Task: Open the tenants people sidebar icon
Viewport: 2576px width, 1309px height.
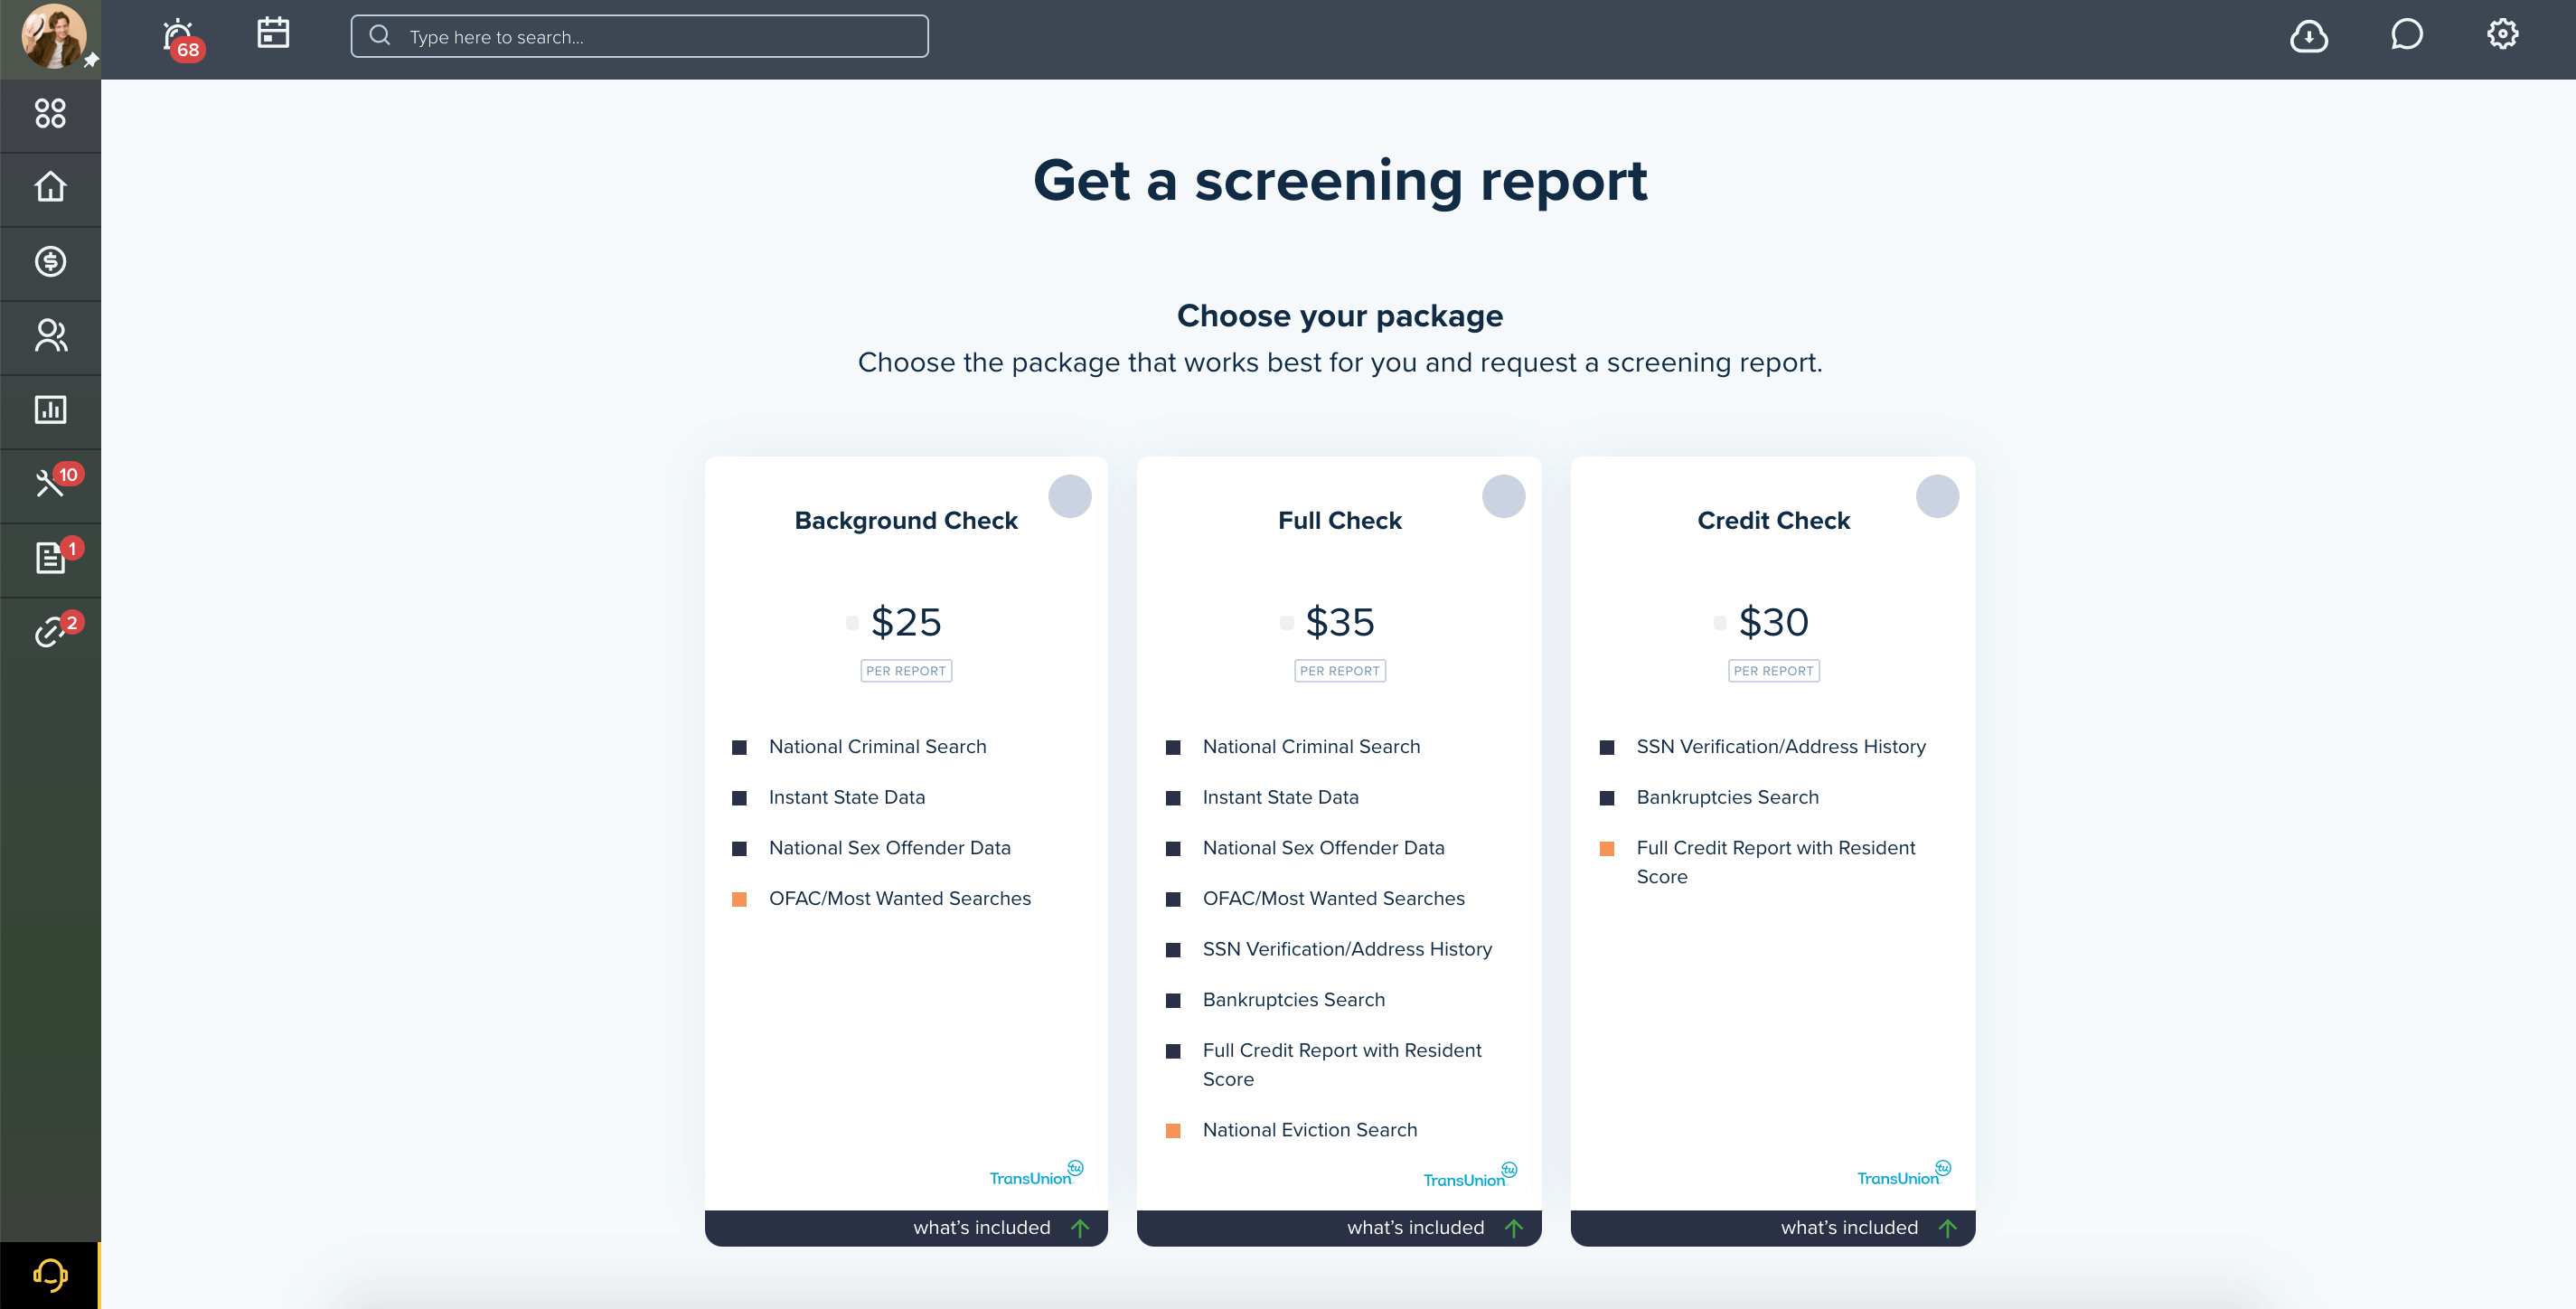Action: point(50,335)
